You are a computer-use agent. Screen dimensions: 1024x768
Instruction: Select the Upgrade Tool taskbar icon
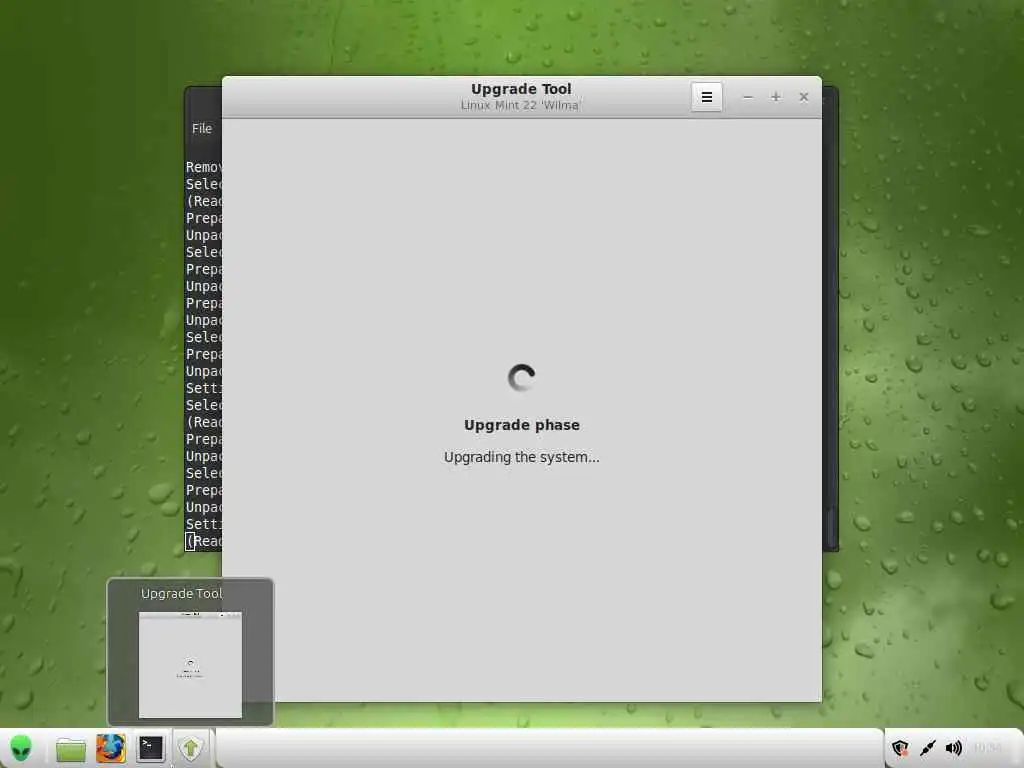[191, 748]
